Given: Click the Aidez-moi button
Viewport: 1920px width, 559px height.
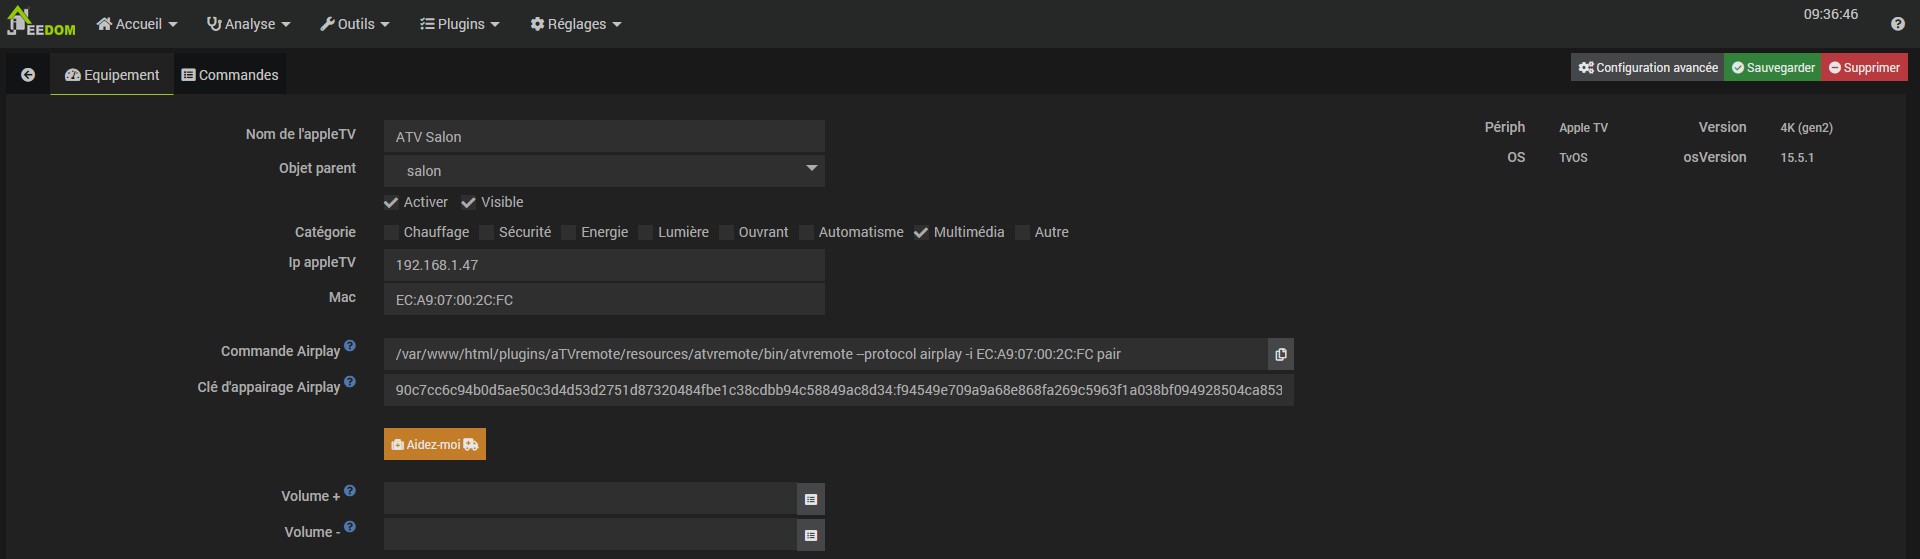Looking at the screenshot, I should pos(435,444).
